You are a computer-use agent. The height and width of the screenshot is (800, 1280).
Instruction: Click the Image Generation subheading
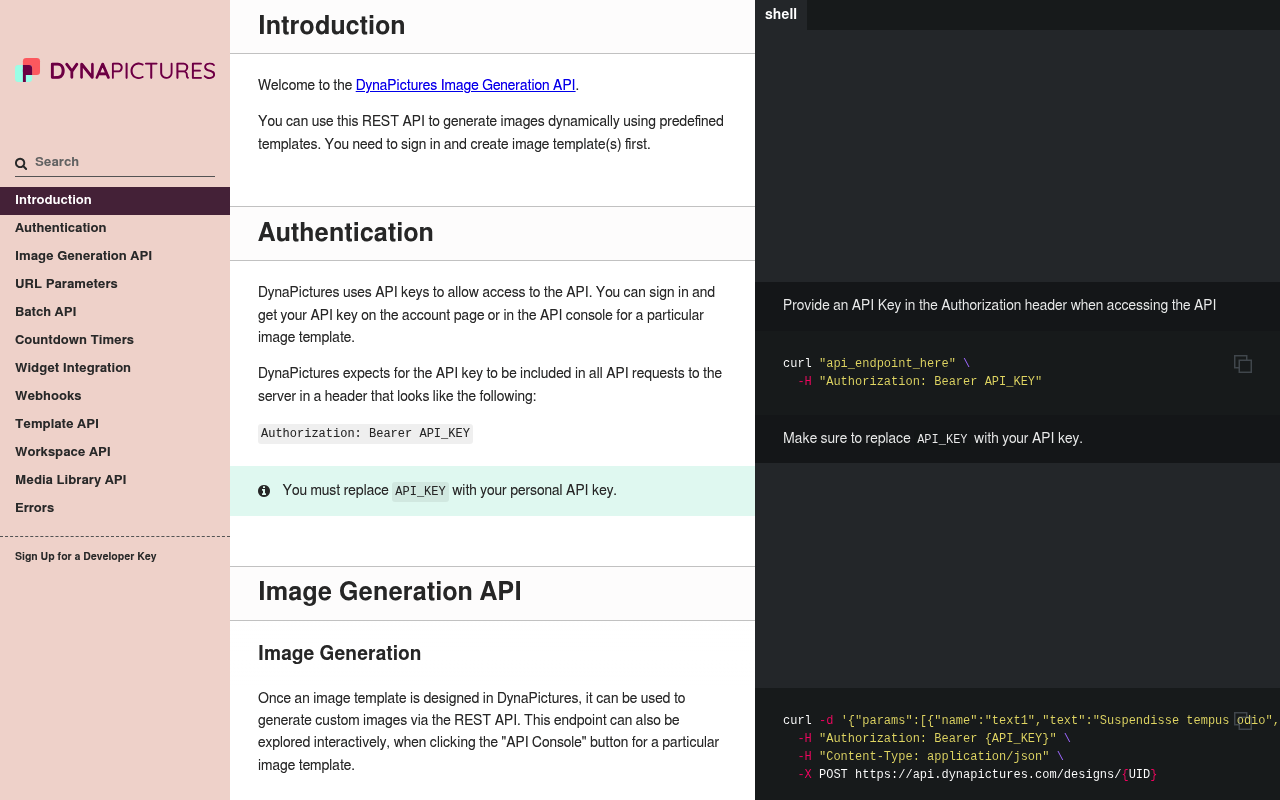340,653
